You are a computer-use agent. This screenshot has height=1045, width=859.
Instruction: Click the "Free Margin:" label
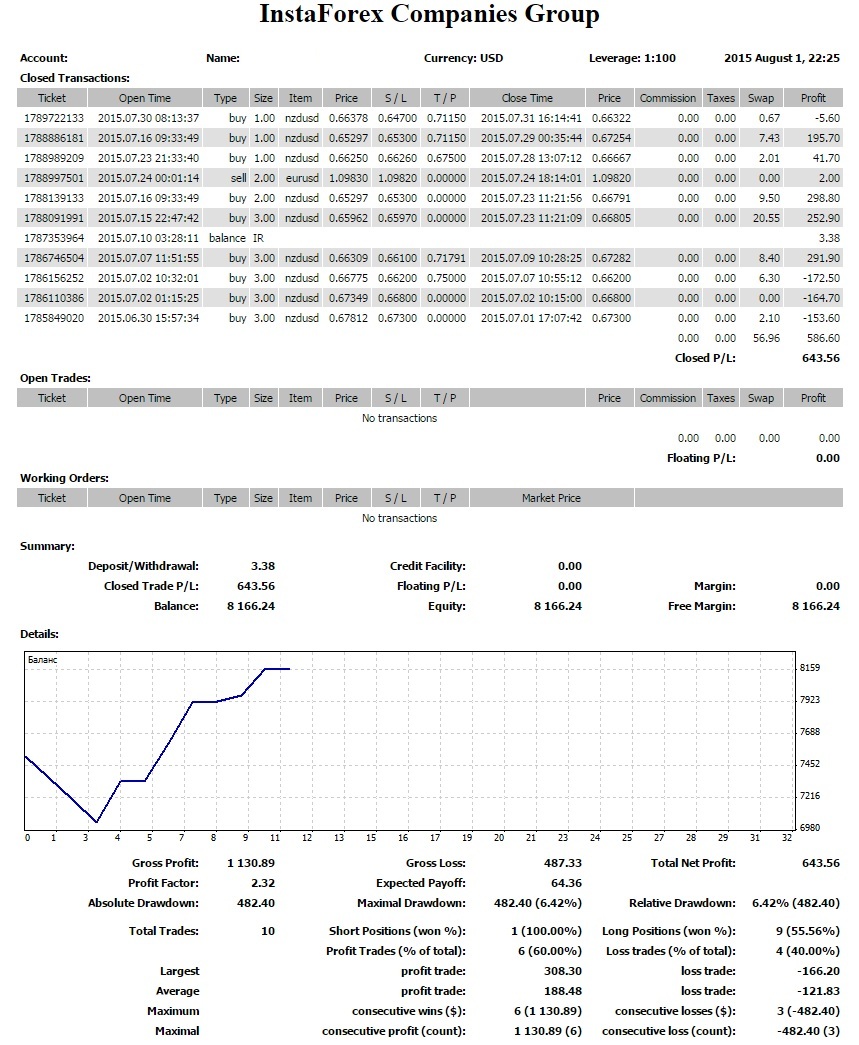(x=702, y=606)
